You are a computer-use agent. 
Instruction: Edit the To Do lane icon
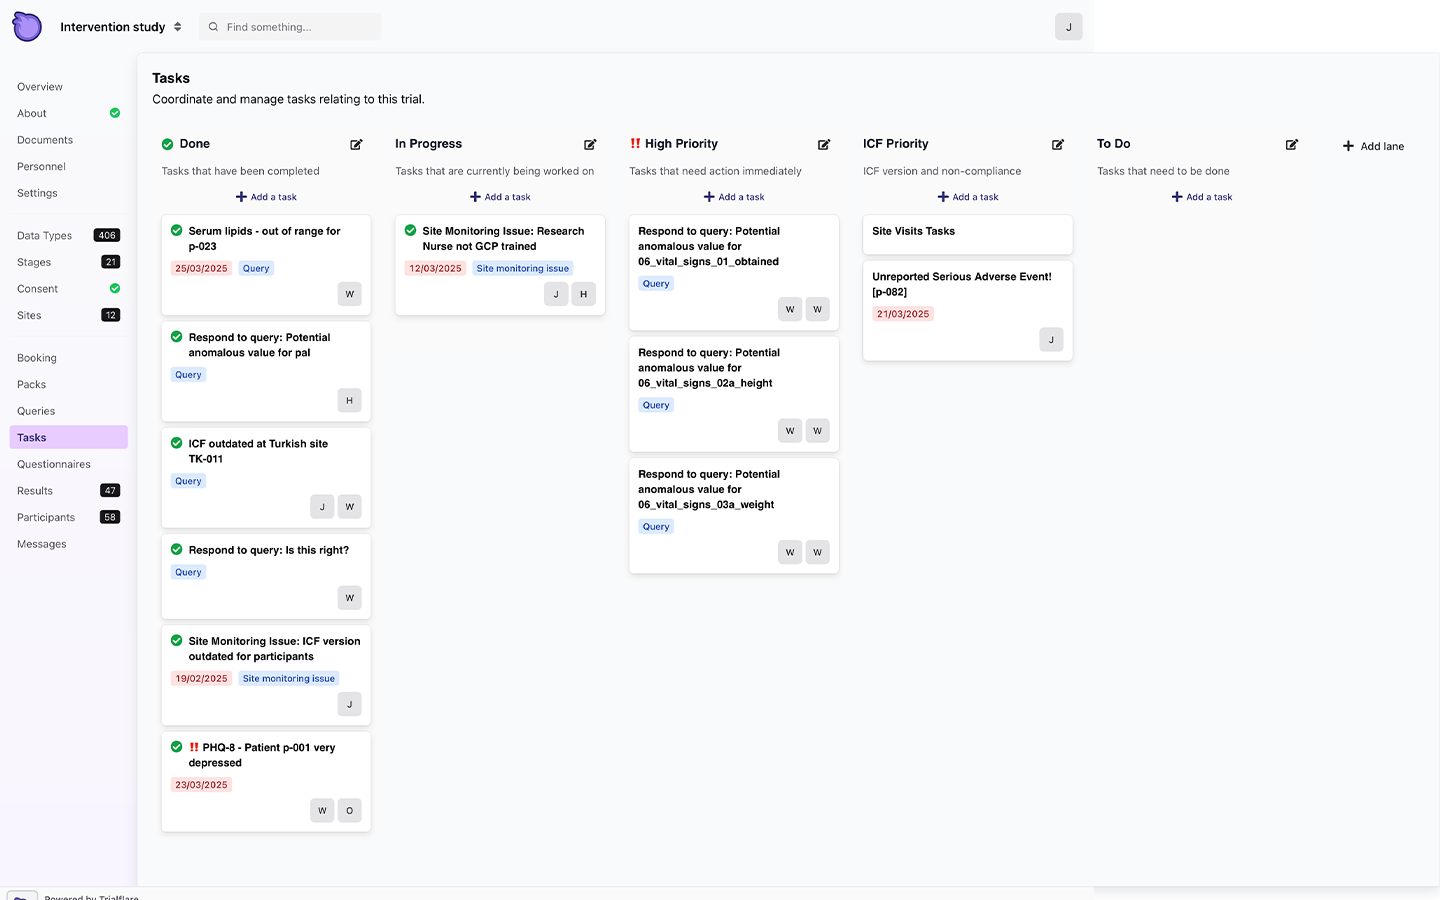[x=1292, y=145]
